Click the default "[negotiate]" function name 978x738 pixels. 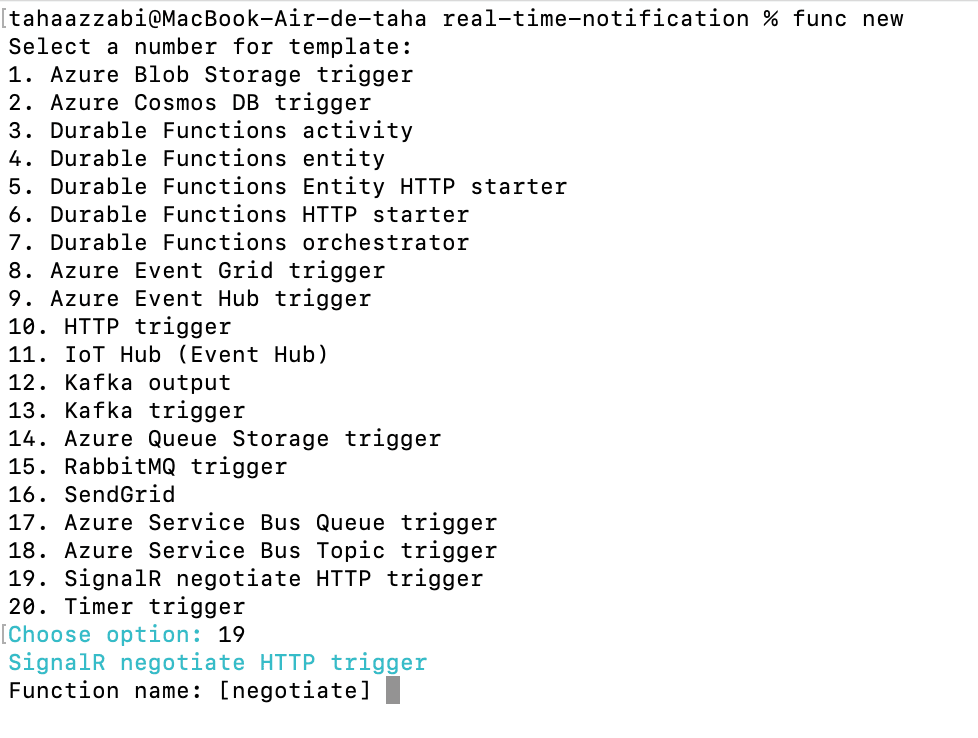coord(295,690)
